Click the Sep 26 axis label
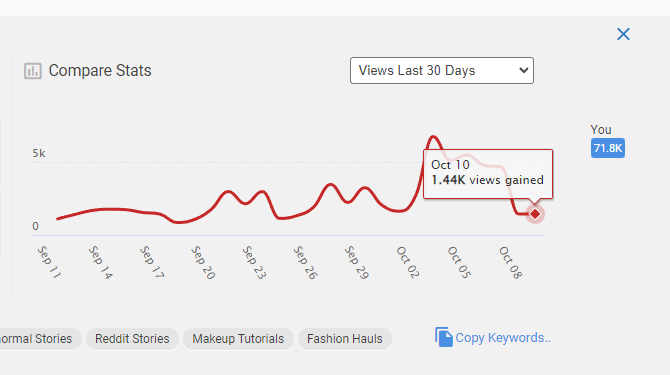Image resolution: width=670 pixels, height=375 pixels. tap(305, 262)
